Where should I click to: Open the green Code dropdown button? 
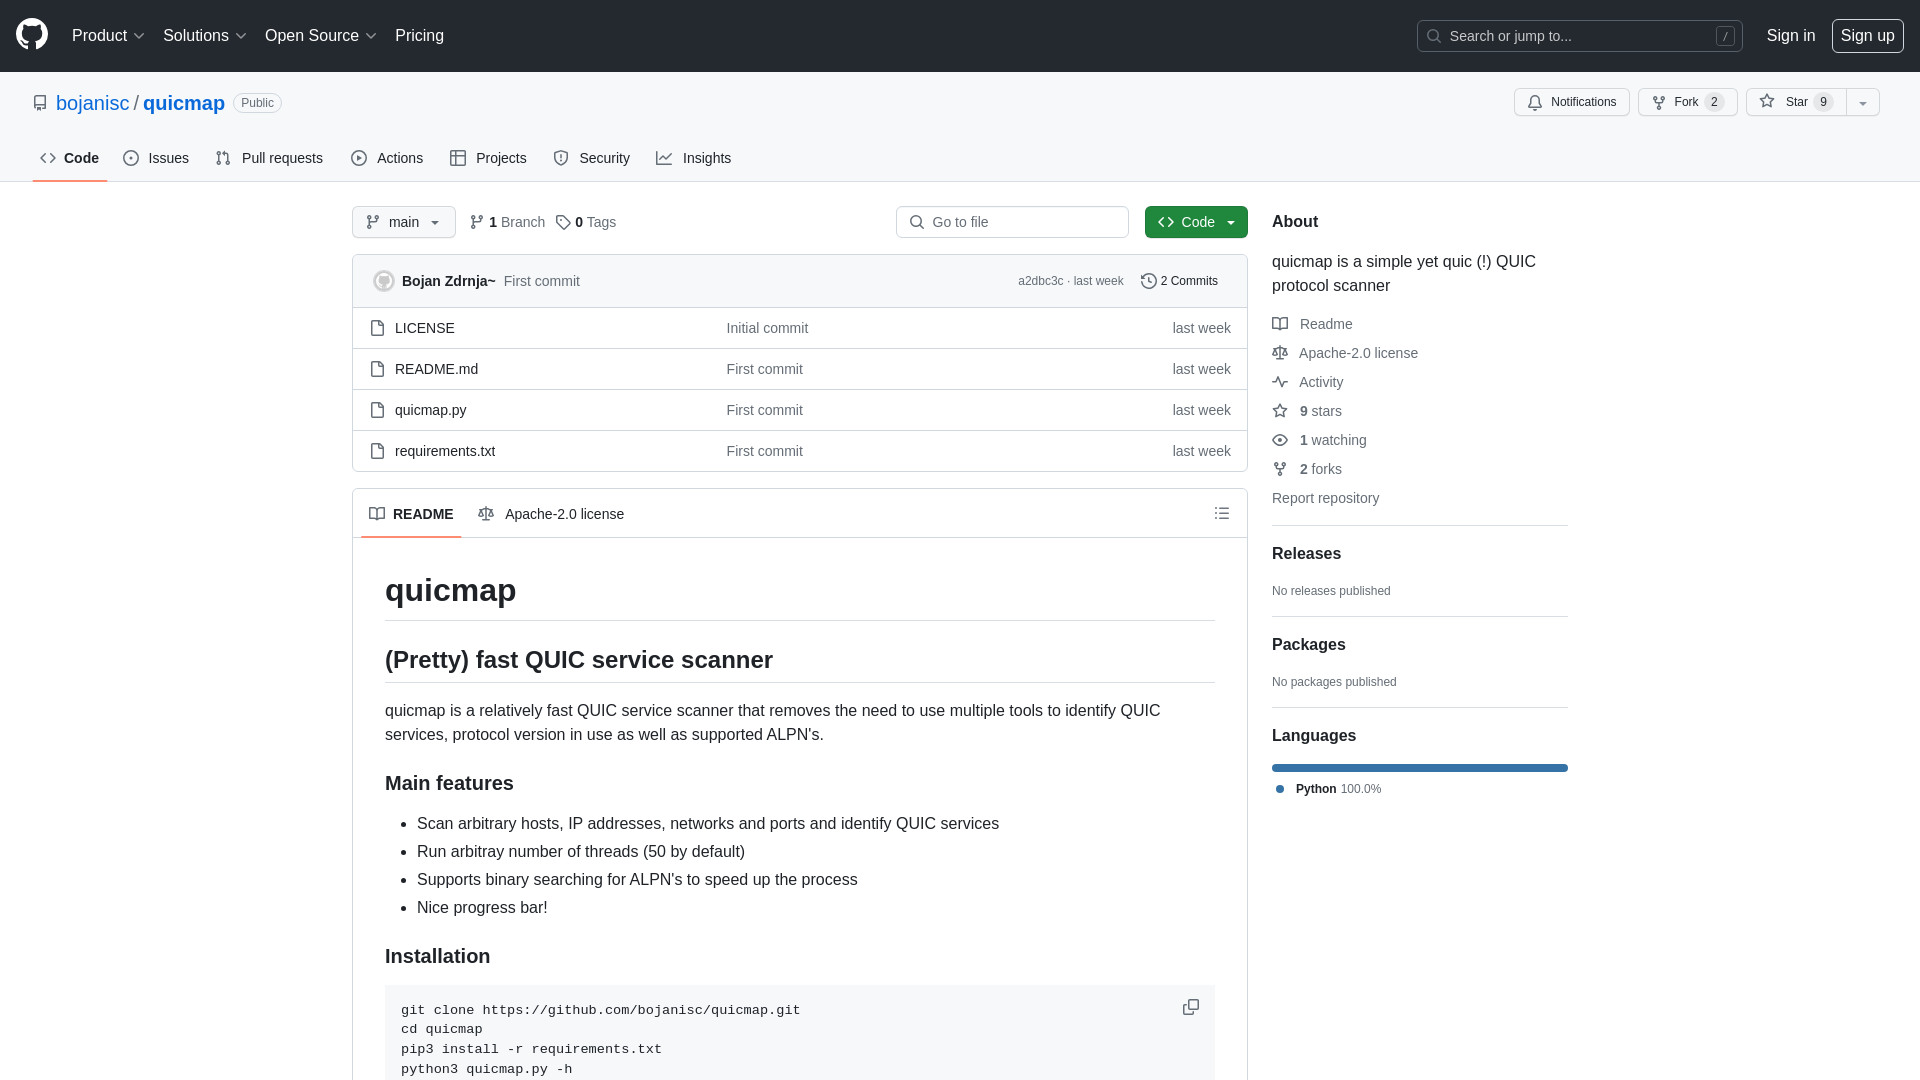(x=1196, y=222)
